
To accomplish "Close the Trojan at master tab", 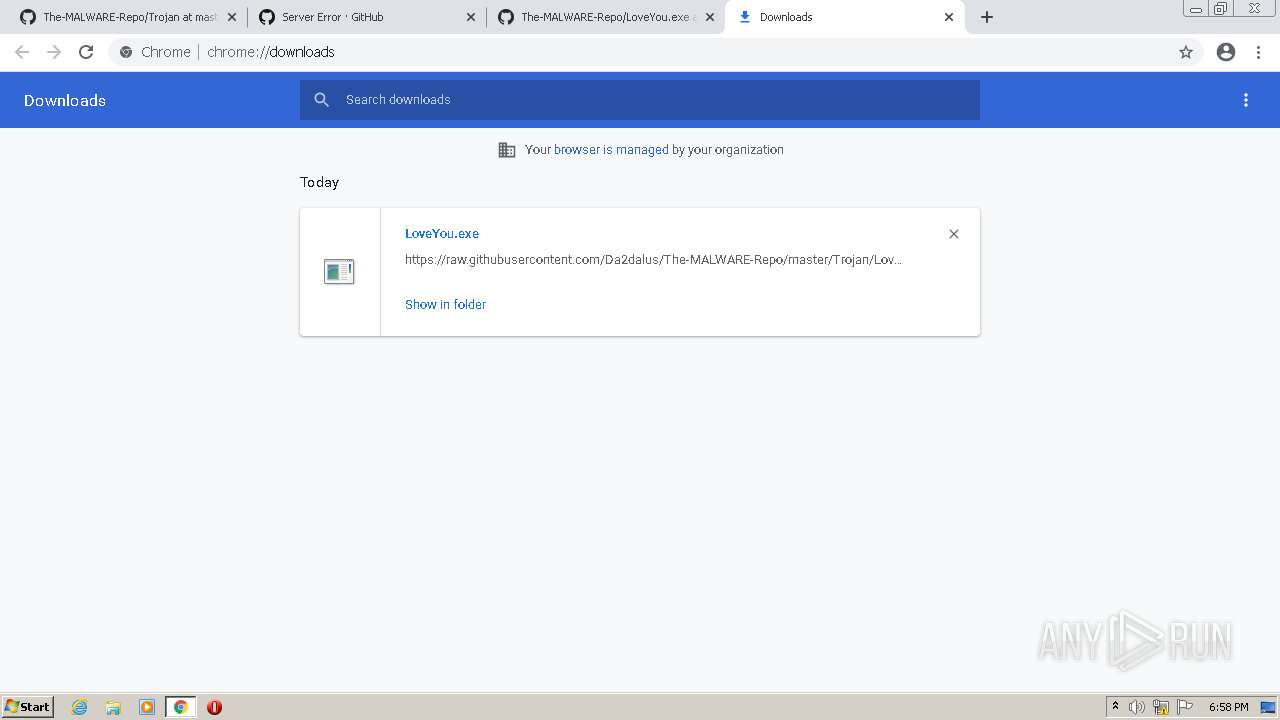I will [x=232, y=17].
